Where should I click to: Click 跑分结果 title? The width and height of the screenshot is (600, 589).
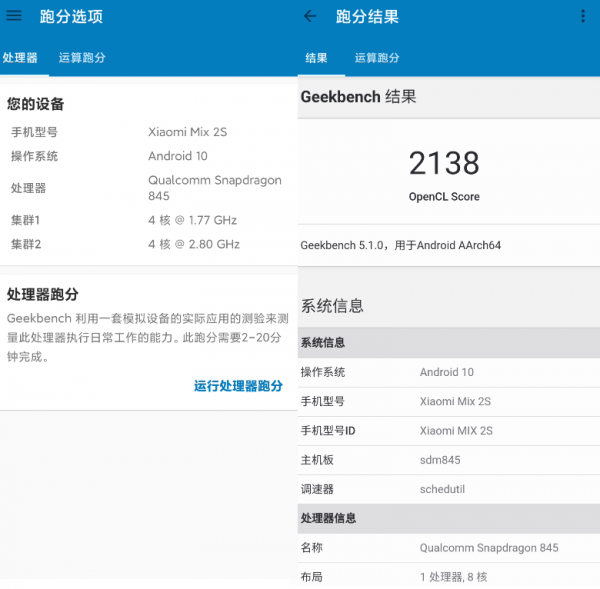coord(367,16)
